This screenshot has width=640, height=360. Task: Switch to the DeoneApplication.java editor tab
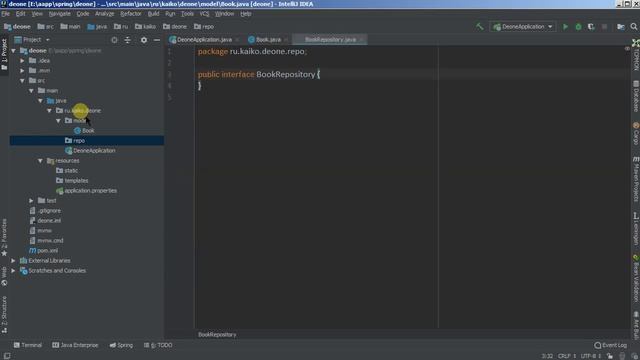click(204, 40)
